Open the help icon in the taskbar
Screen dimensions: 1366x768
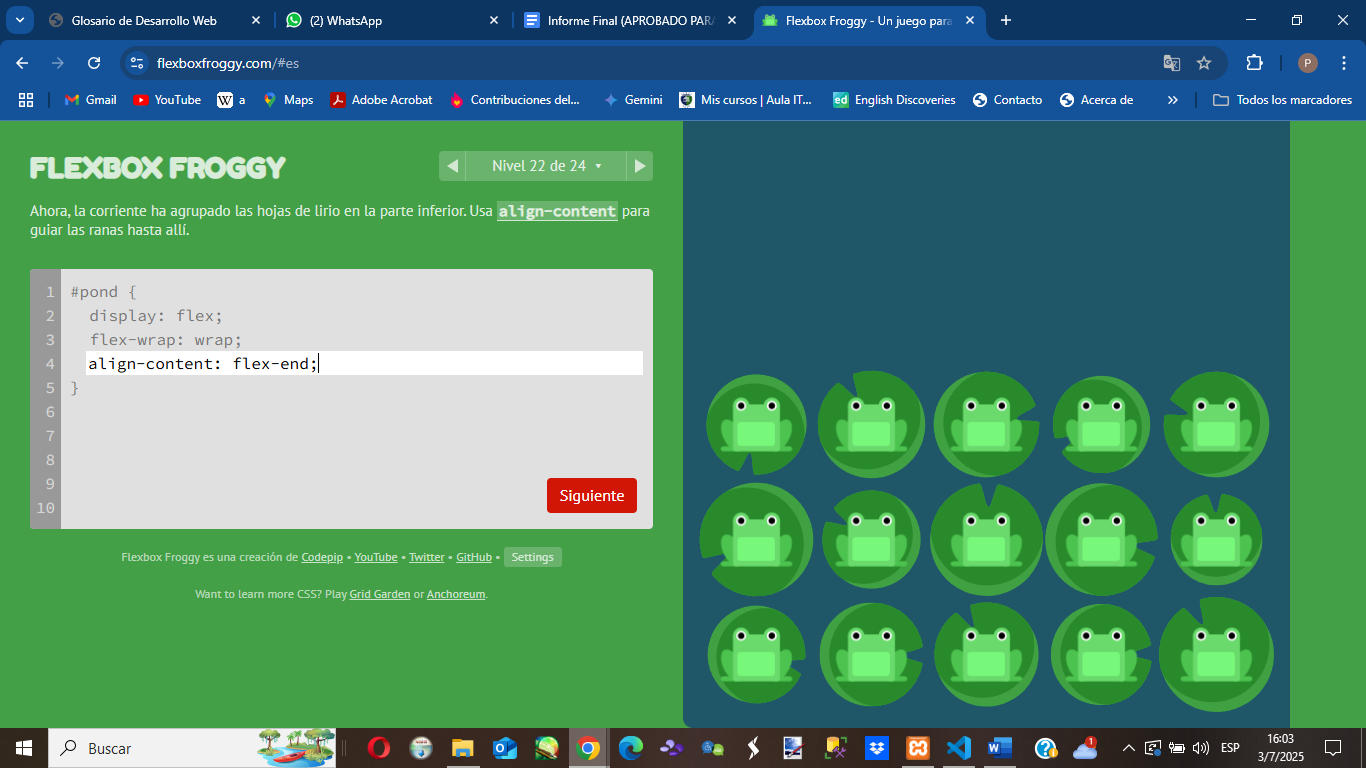click(1045, 748)
